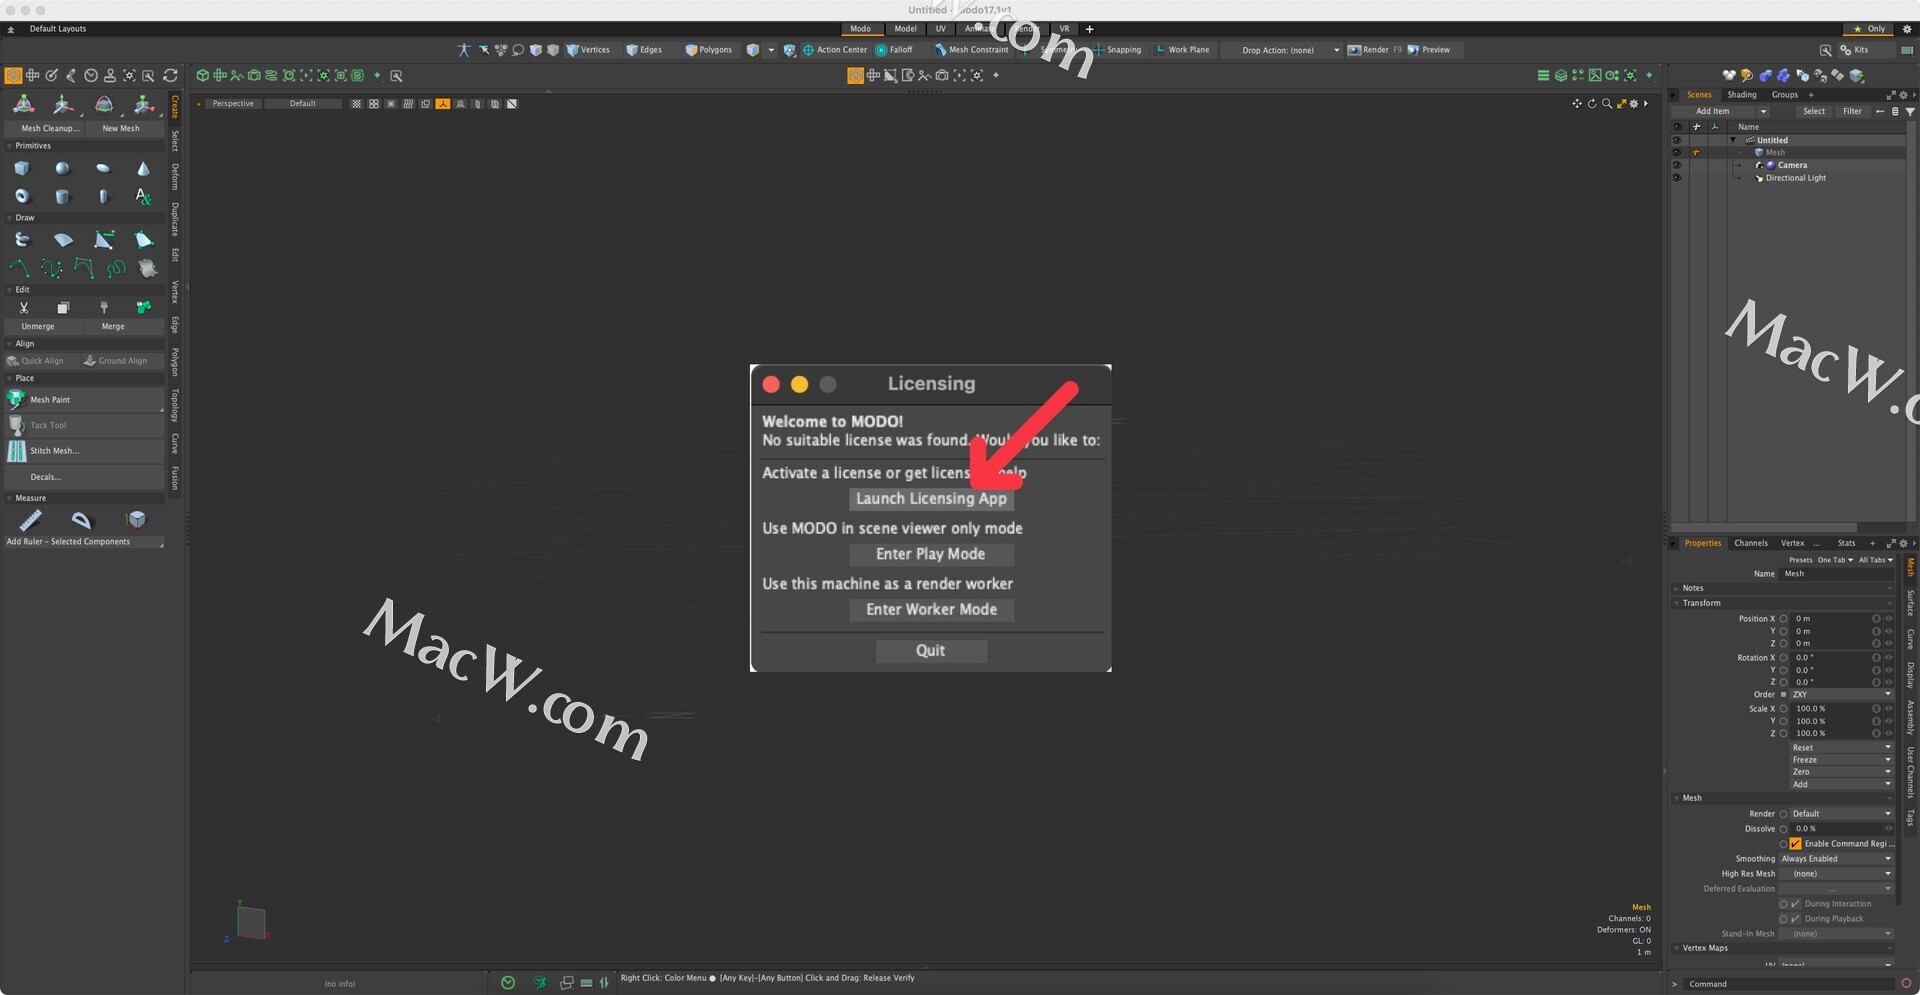1920x995 pixels.
Task: Select the Cube primitive tool
Action: 22,168
